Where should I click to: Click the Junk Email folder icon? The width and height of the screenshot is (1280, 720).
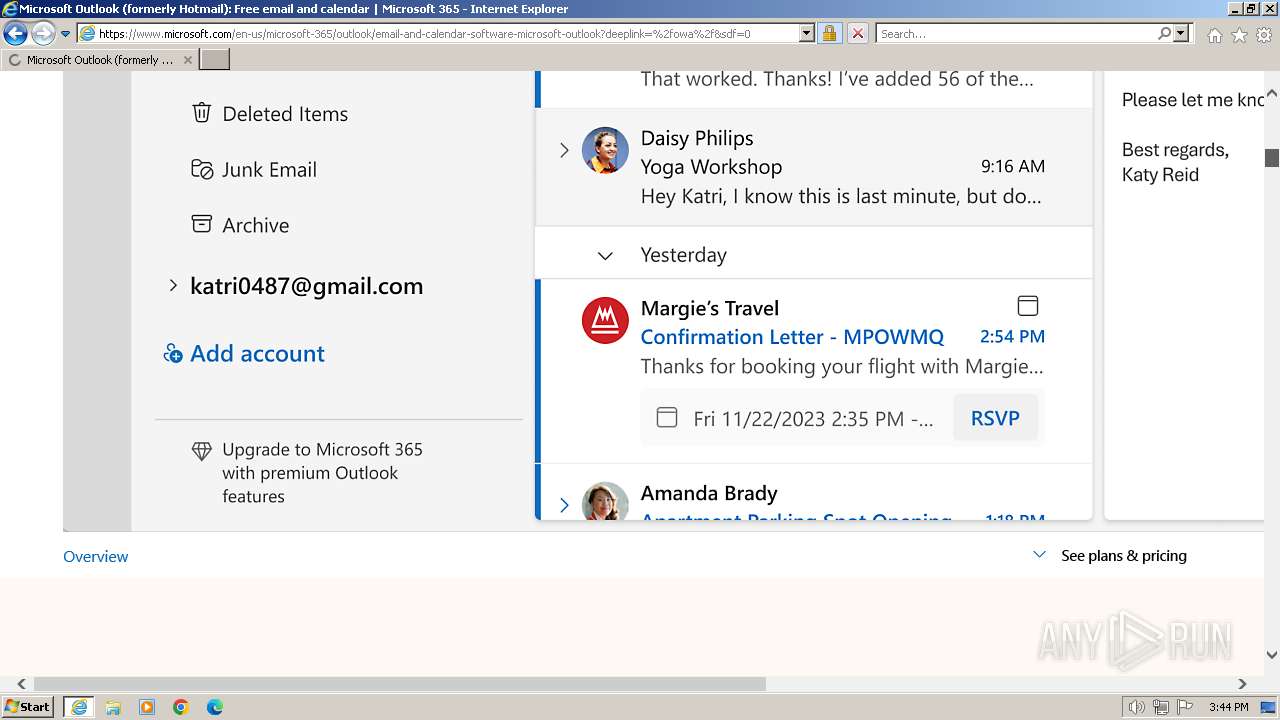pyautogui.click(x=201, y=169)
